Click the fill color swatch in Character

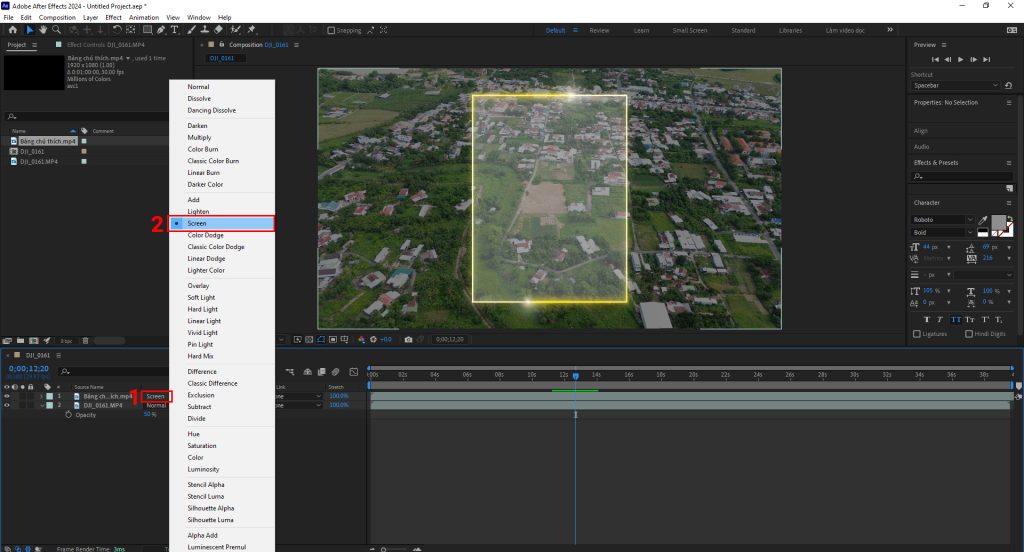(x=998, y=224)
